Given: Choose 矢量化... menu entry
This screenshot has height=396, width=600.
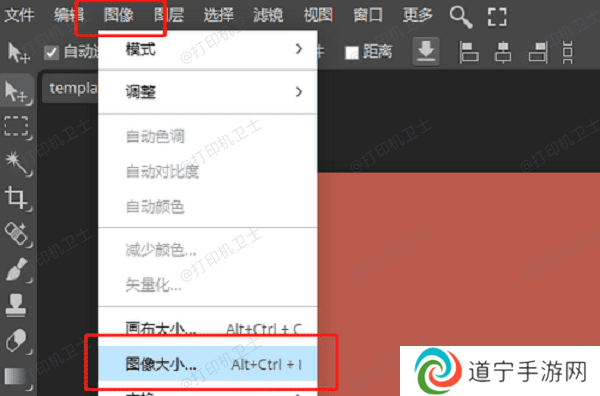Looking at the screenshot, I should tap(208, 285).
